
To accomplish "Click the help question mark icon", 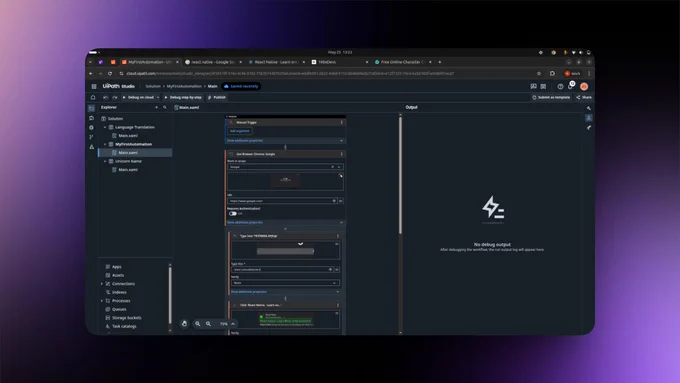I will [560, 86].
